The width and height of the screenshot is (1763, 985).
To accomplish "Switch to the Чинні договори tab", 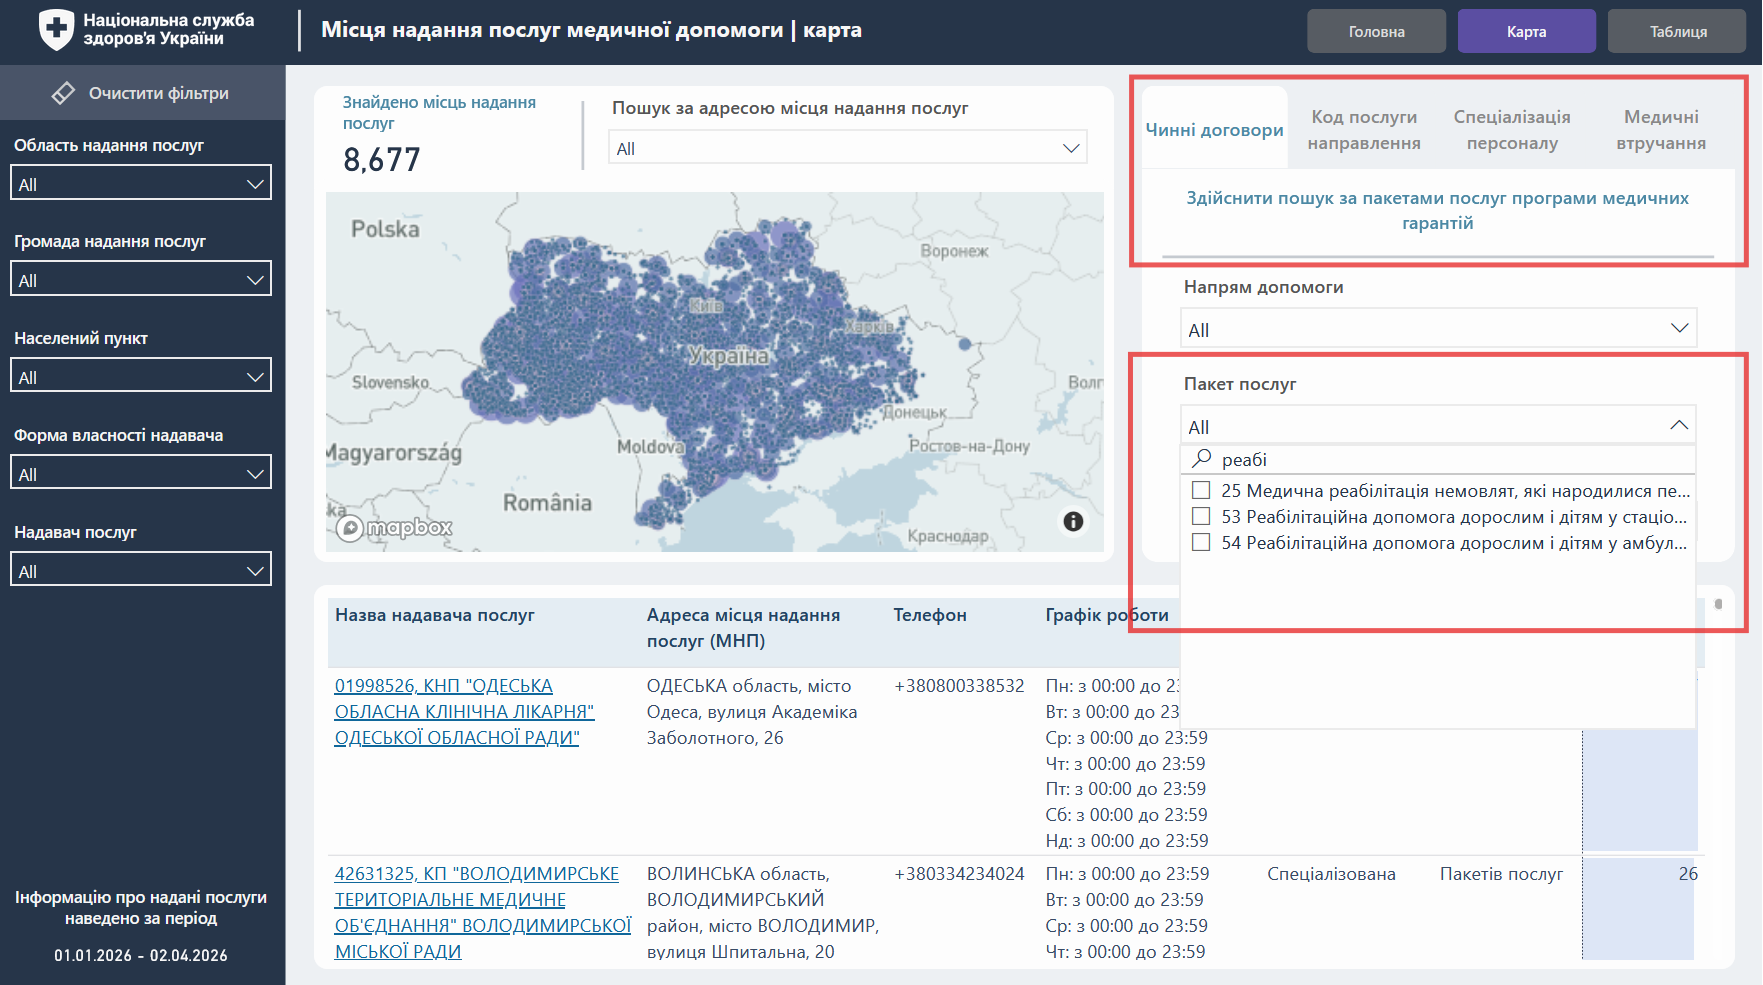I will click(1214, 129).
